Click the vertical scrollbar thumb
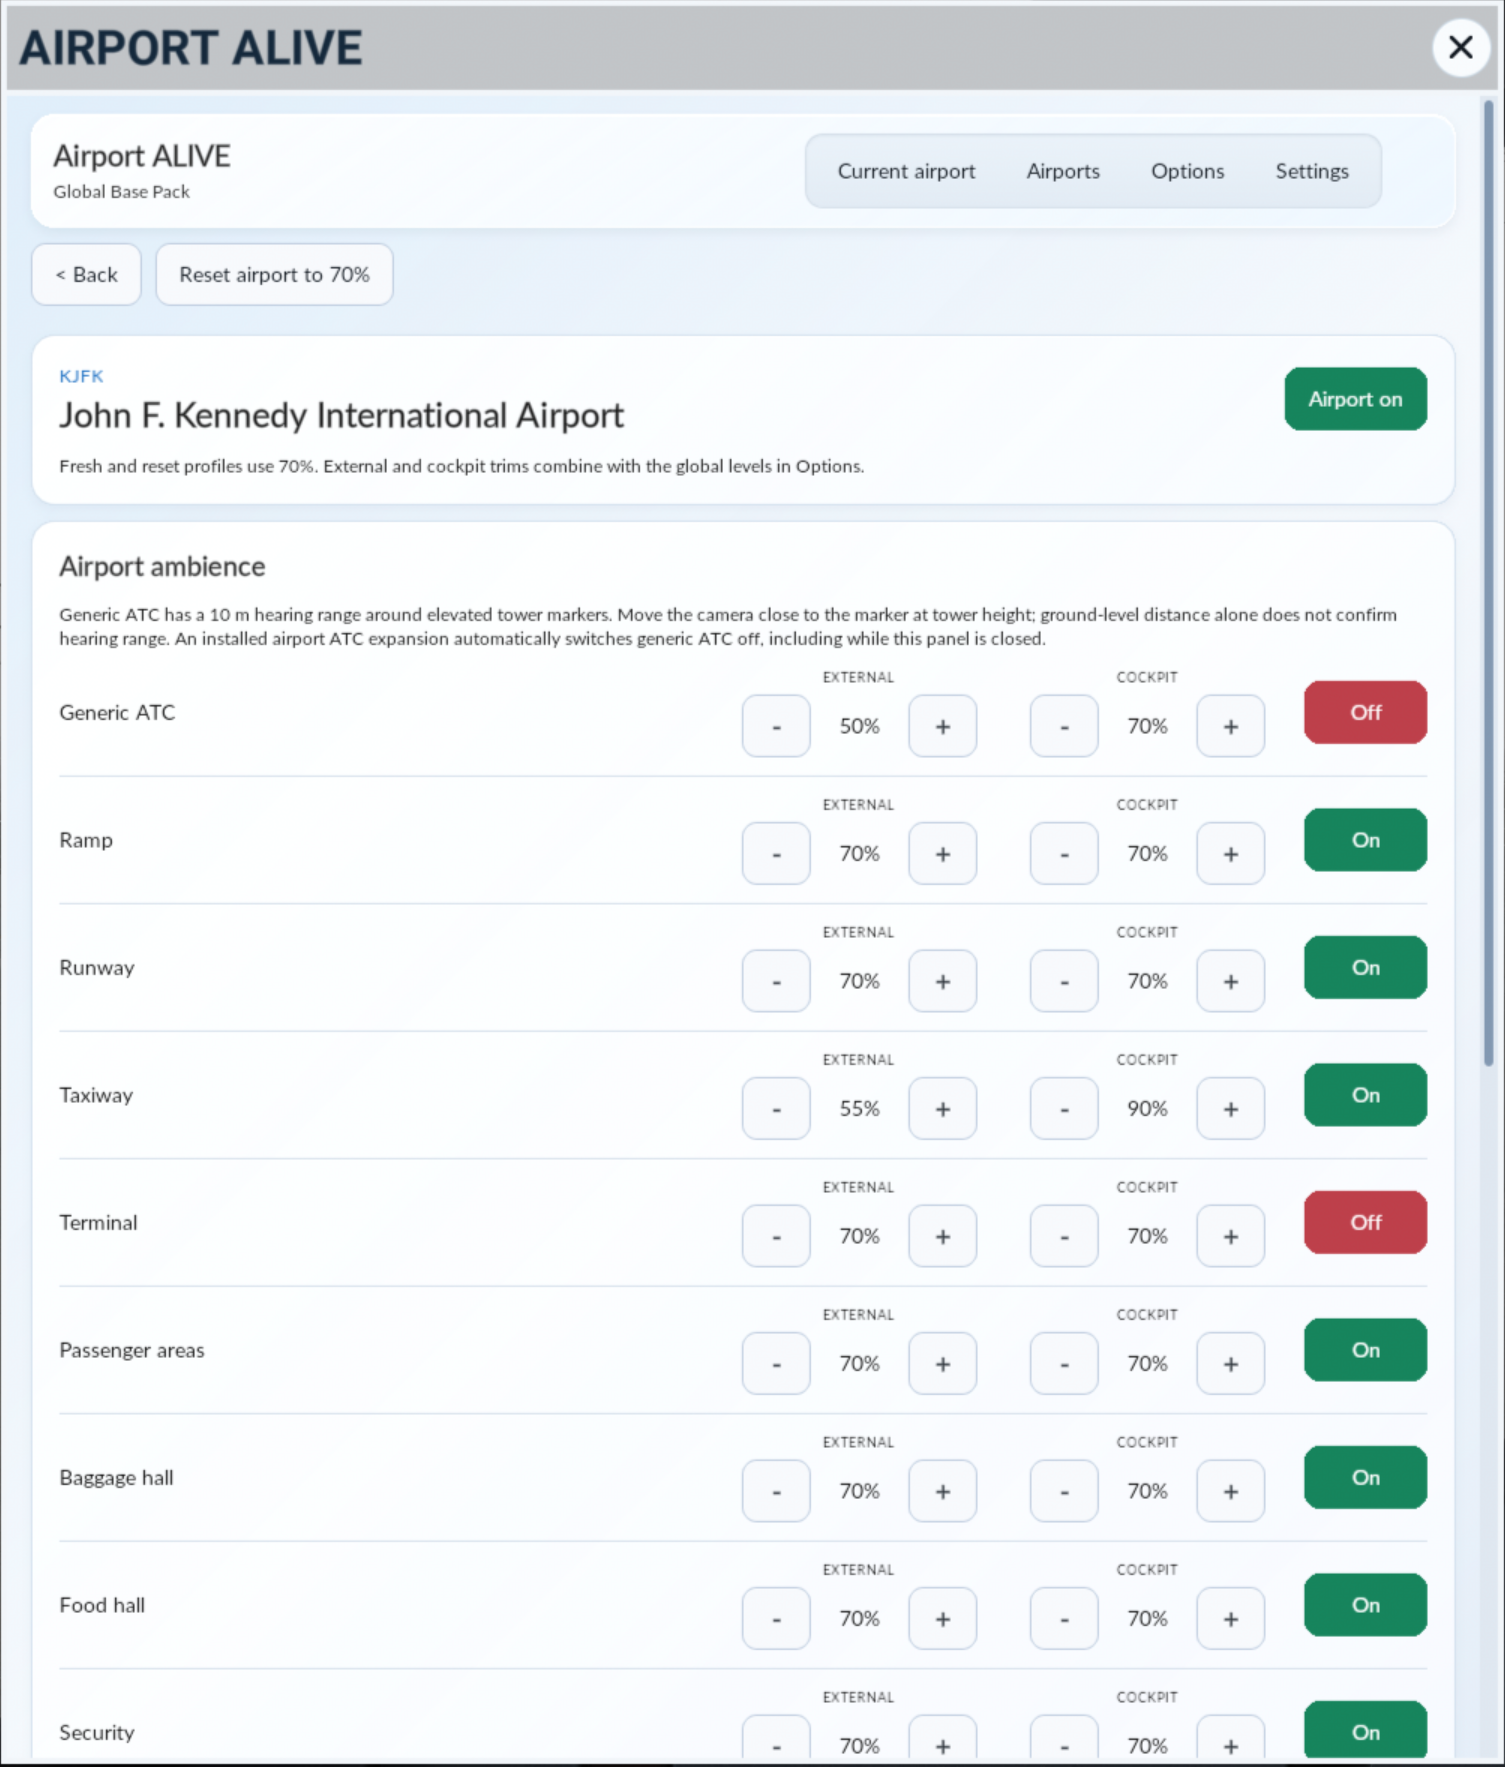This screenshot has height=1767, width=1505. tap(1488, 582)
